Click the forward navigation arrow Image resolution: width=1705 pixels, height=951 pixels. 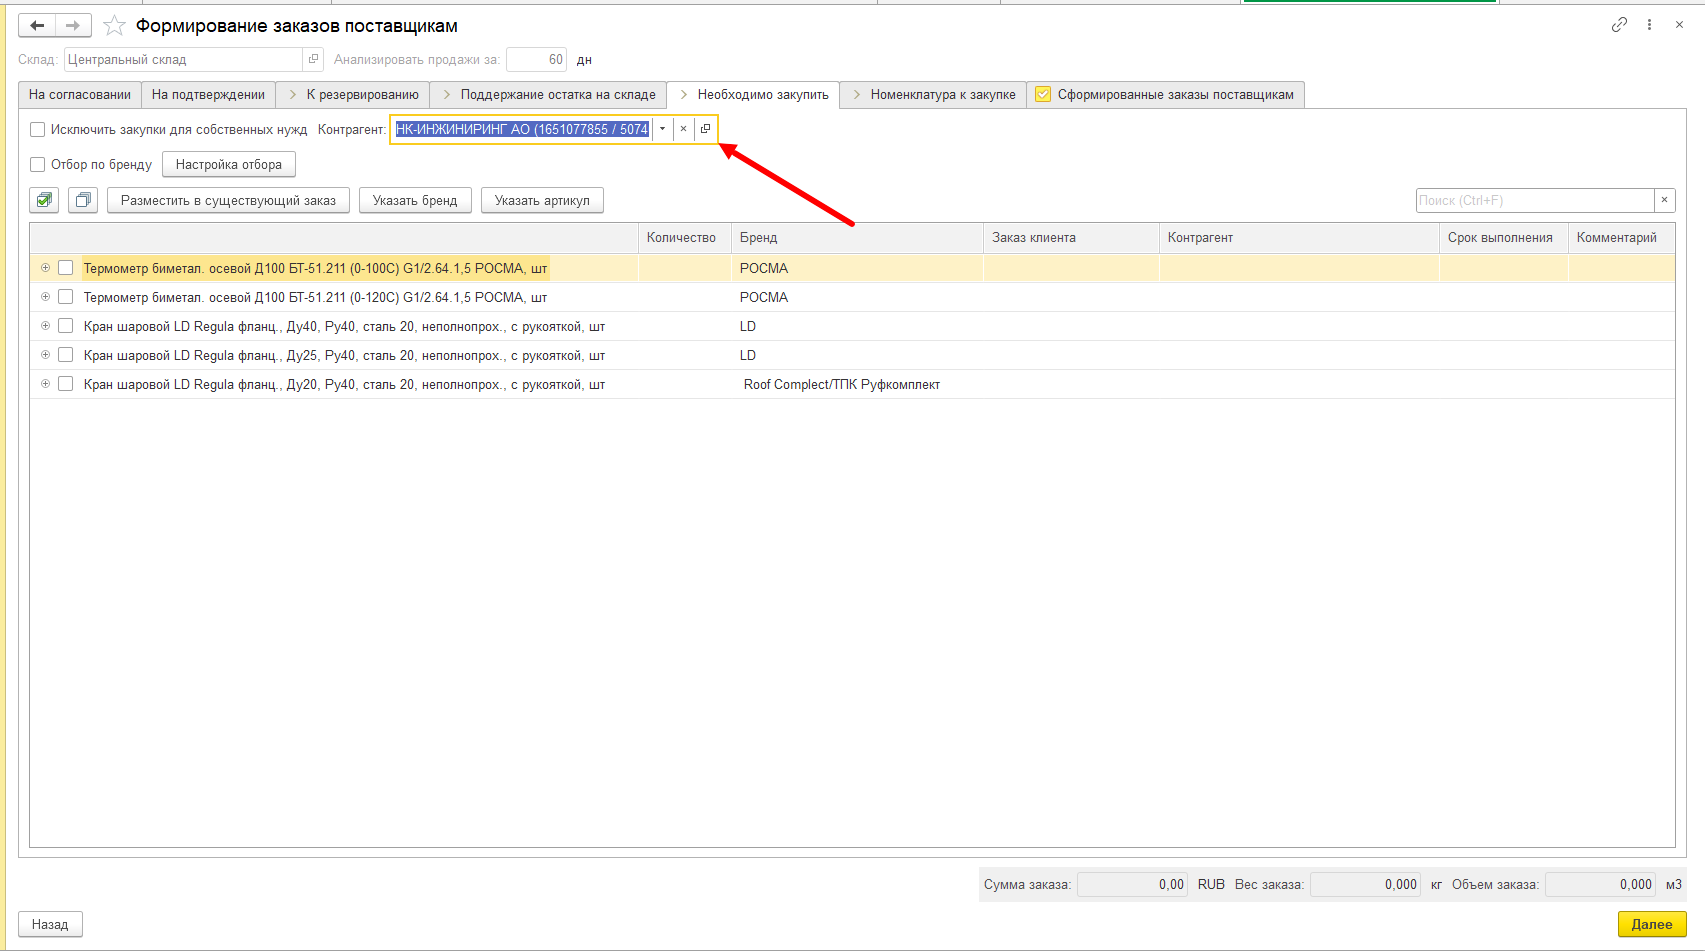[x=73, y=26]
